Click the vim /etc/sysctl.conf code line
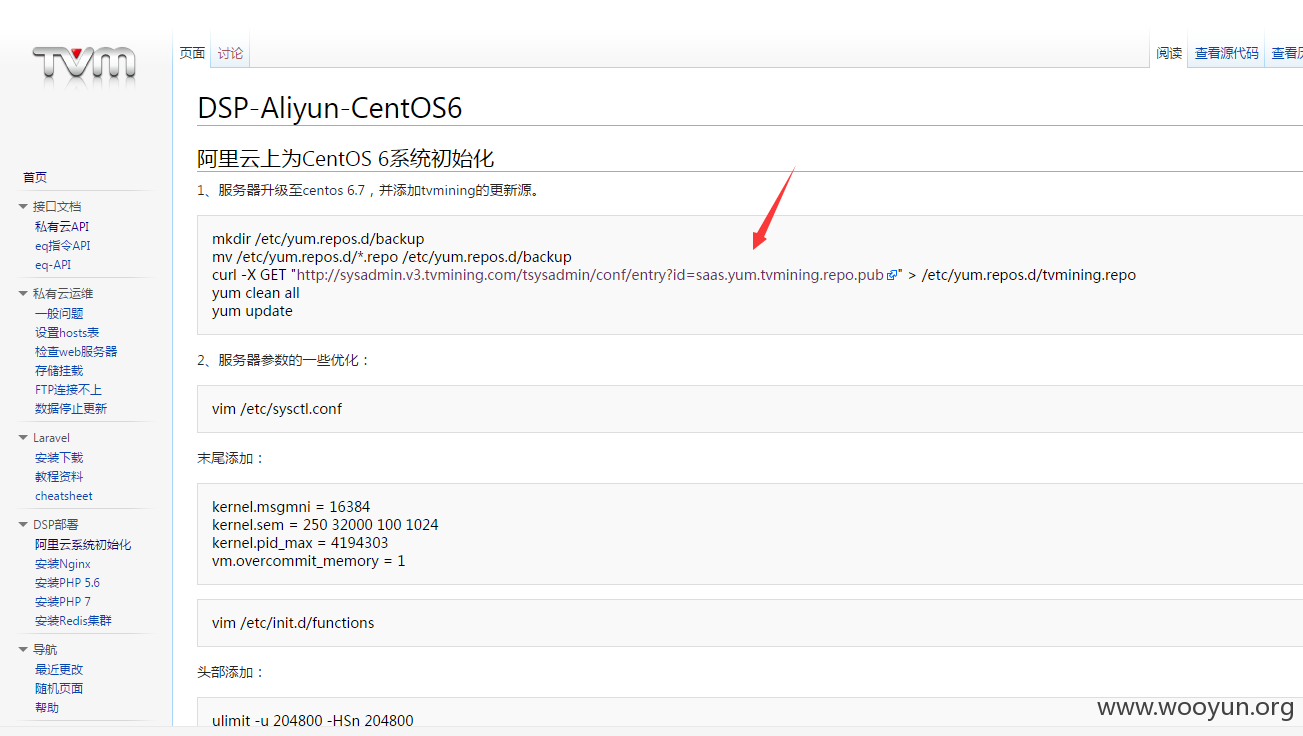1303x736 pixels. point(277,409)
